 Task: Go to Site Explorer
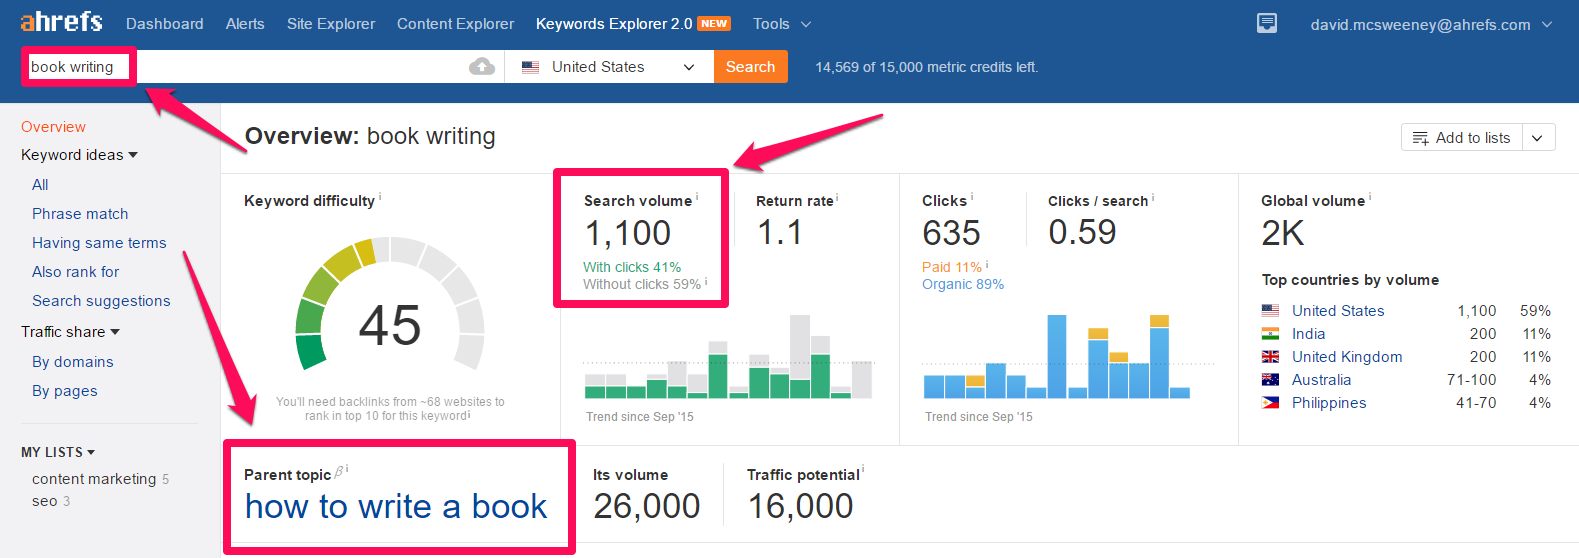331,24
